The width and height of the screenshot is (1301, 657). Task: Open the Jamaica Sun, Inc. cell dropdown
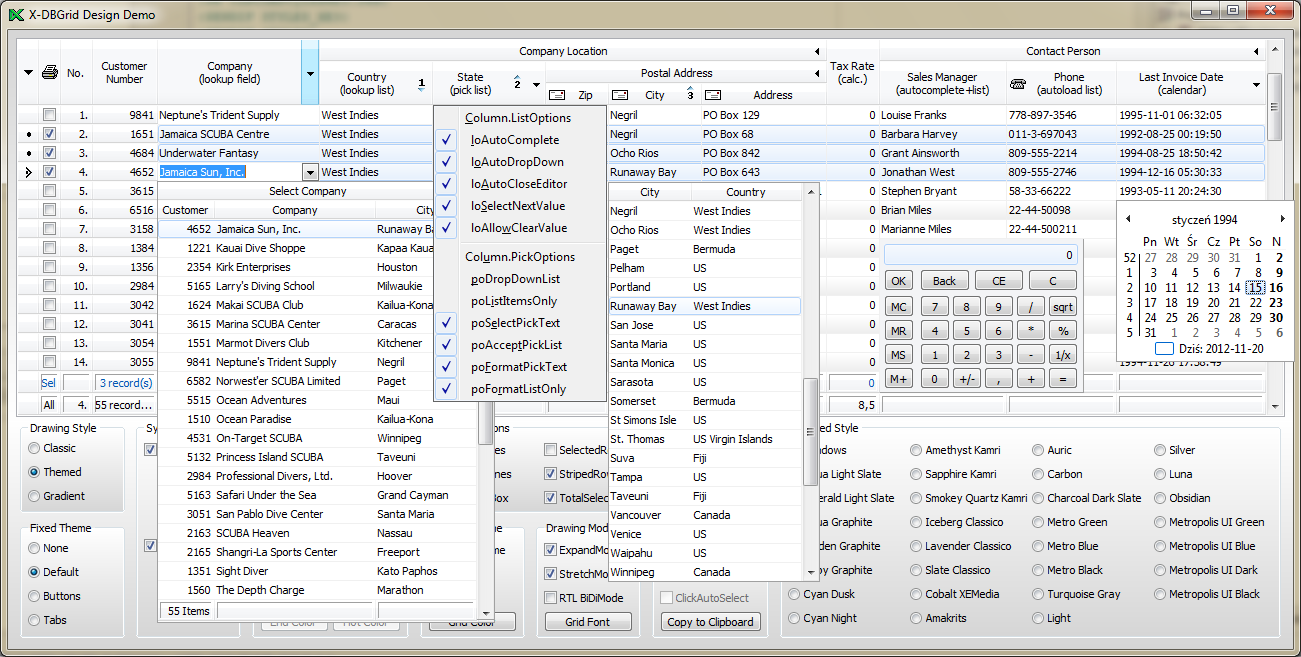coord(310,173)
